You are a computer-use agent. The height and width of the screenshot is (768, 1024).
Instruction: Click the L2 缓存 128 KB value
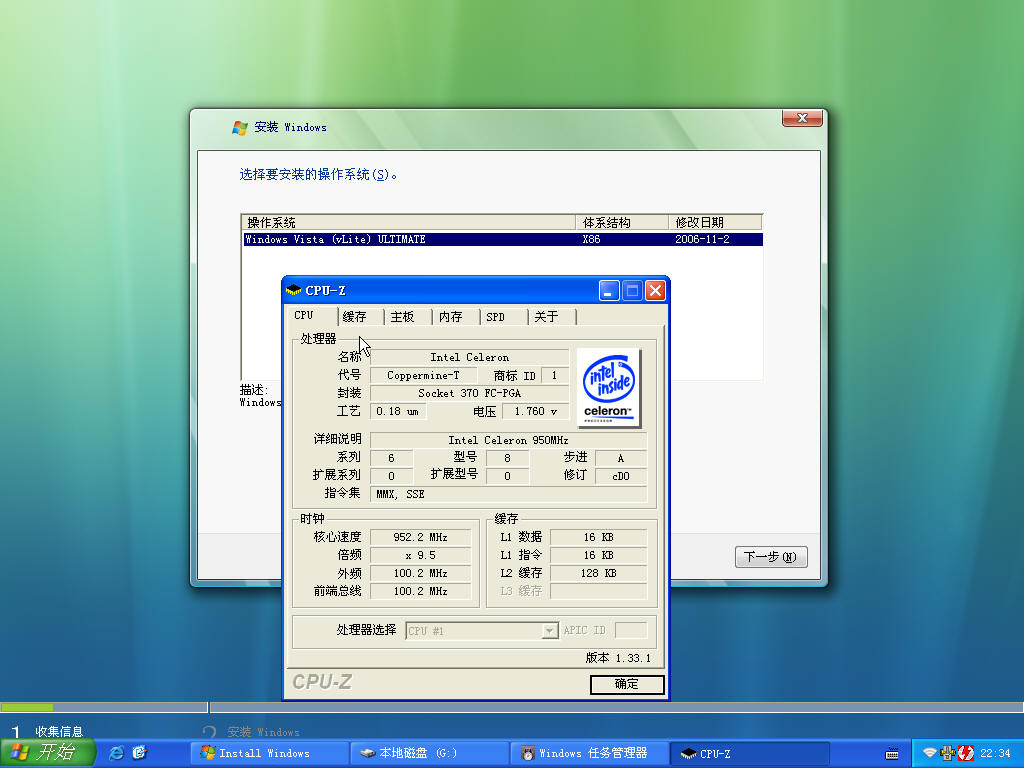click(599, 573)
